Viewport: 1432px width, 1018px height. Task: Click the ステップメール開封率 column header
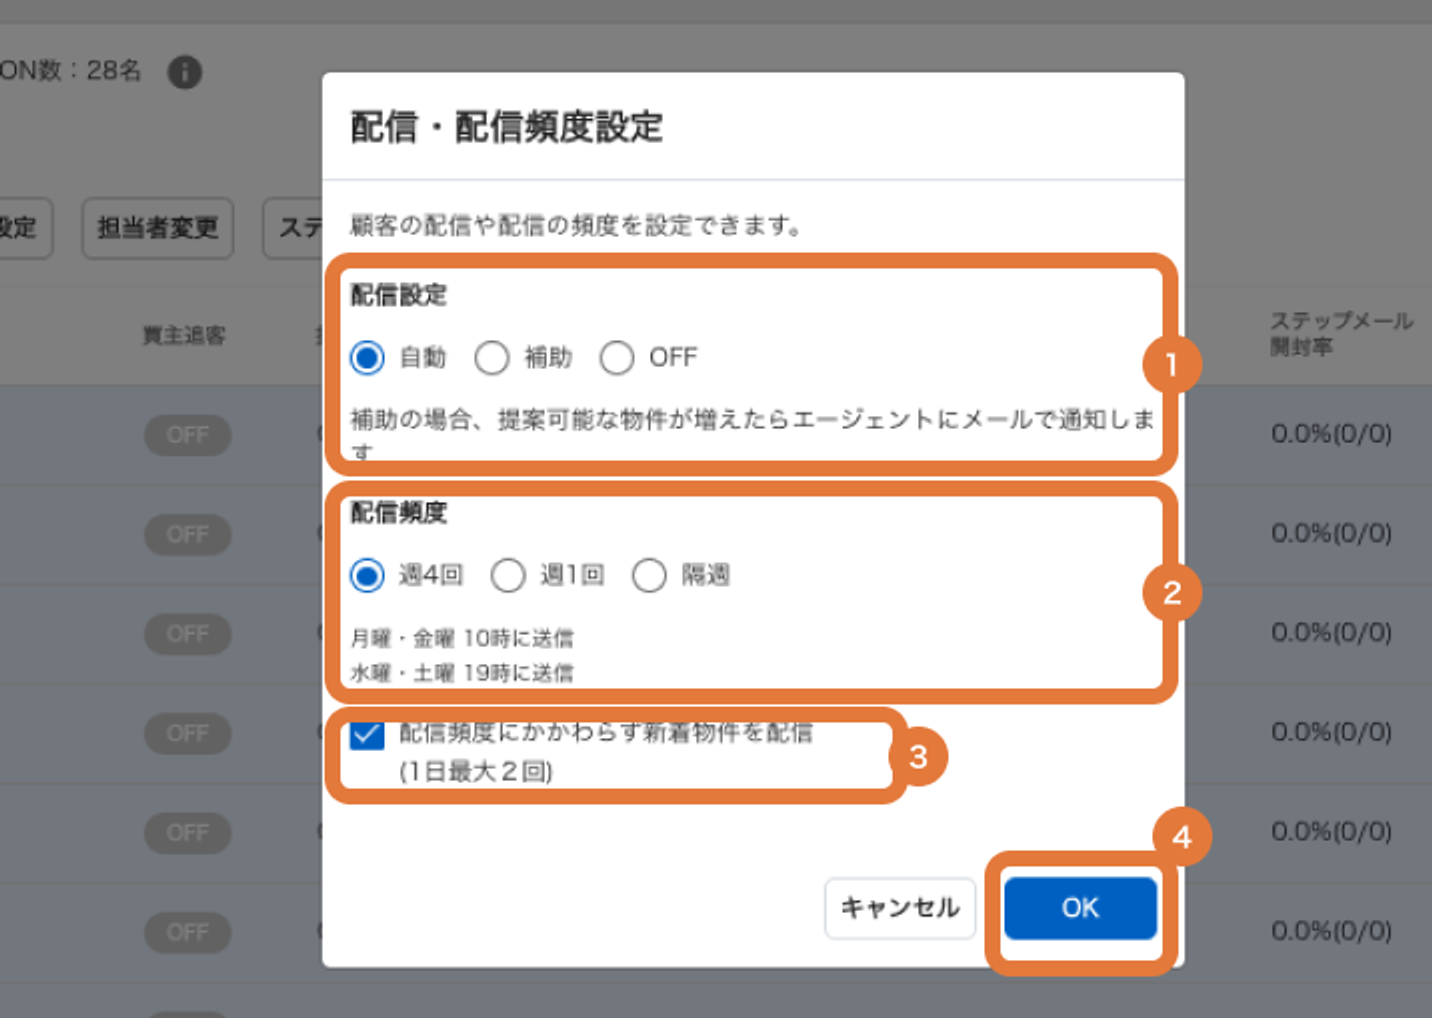coord(1341,333)
